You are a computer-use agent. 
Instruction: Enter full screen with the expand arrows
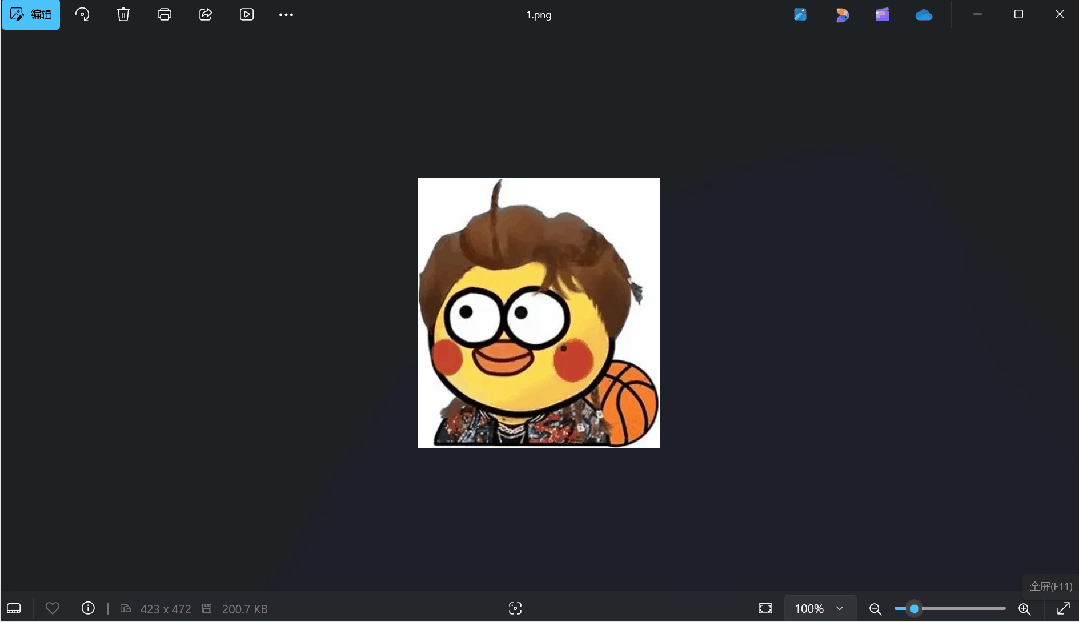pos(1063,608)
